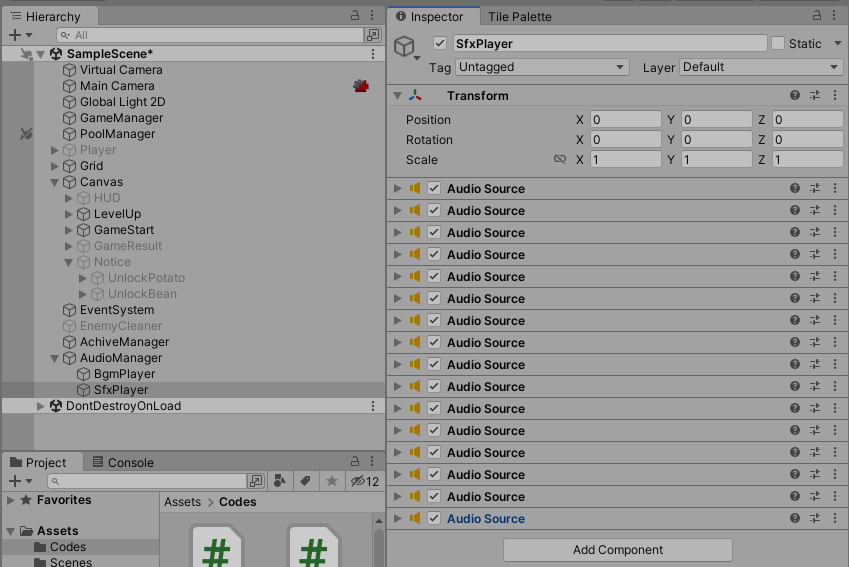Select the GameManager object

click(121, 118)
